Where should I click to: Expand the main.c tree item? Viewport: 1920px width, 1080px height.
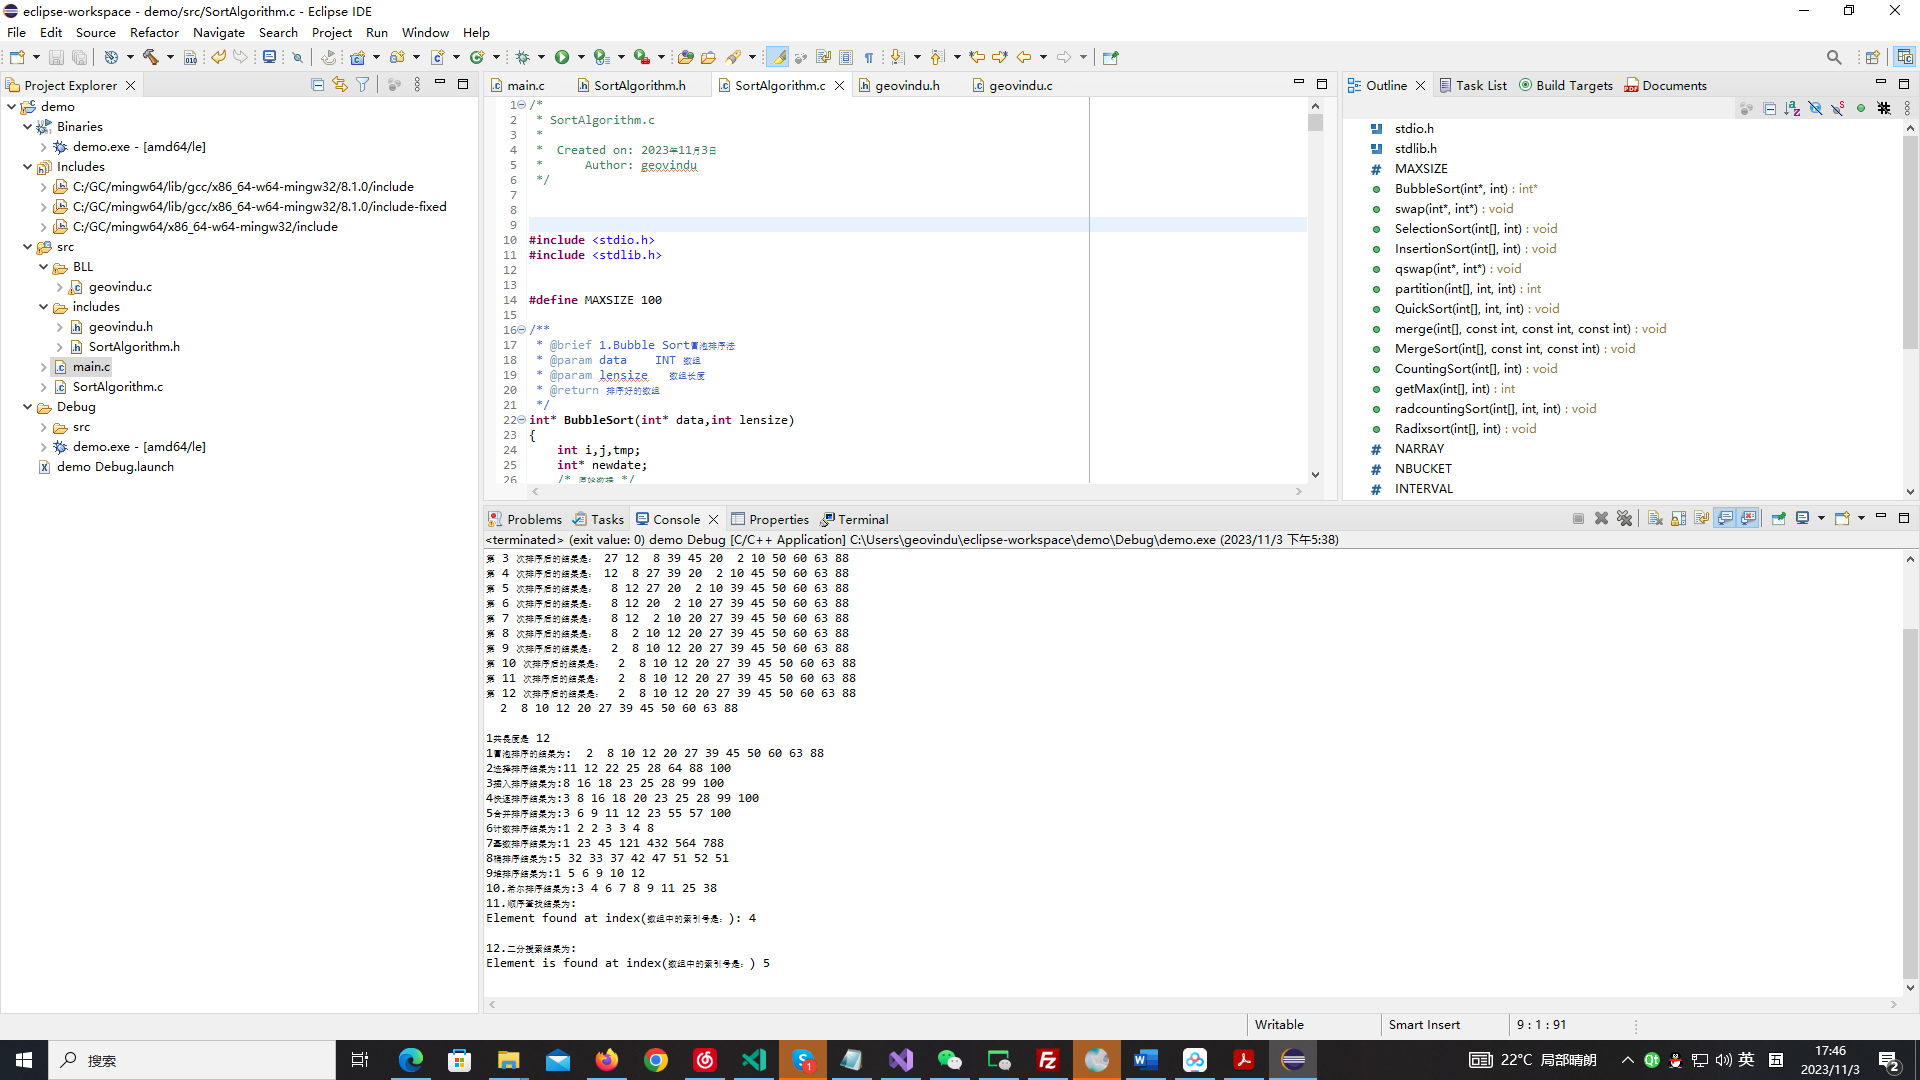point(43,367)
